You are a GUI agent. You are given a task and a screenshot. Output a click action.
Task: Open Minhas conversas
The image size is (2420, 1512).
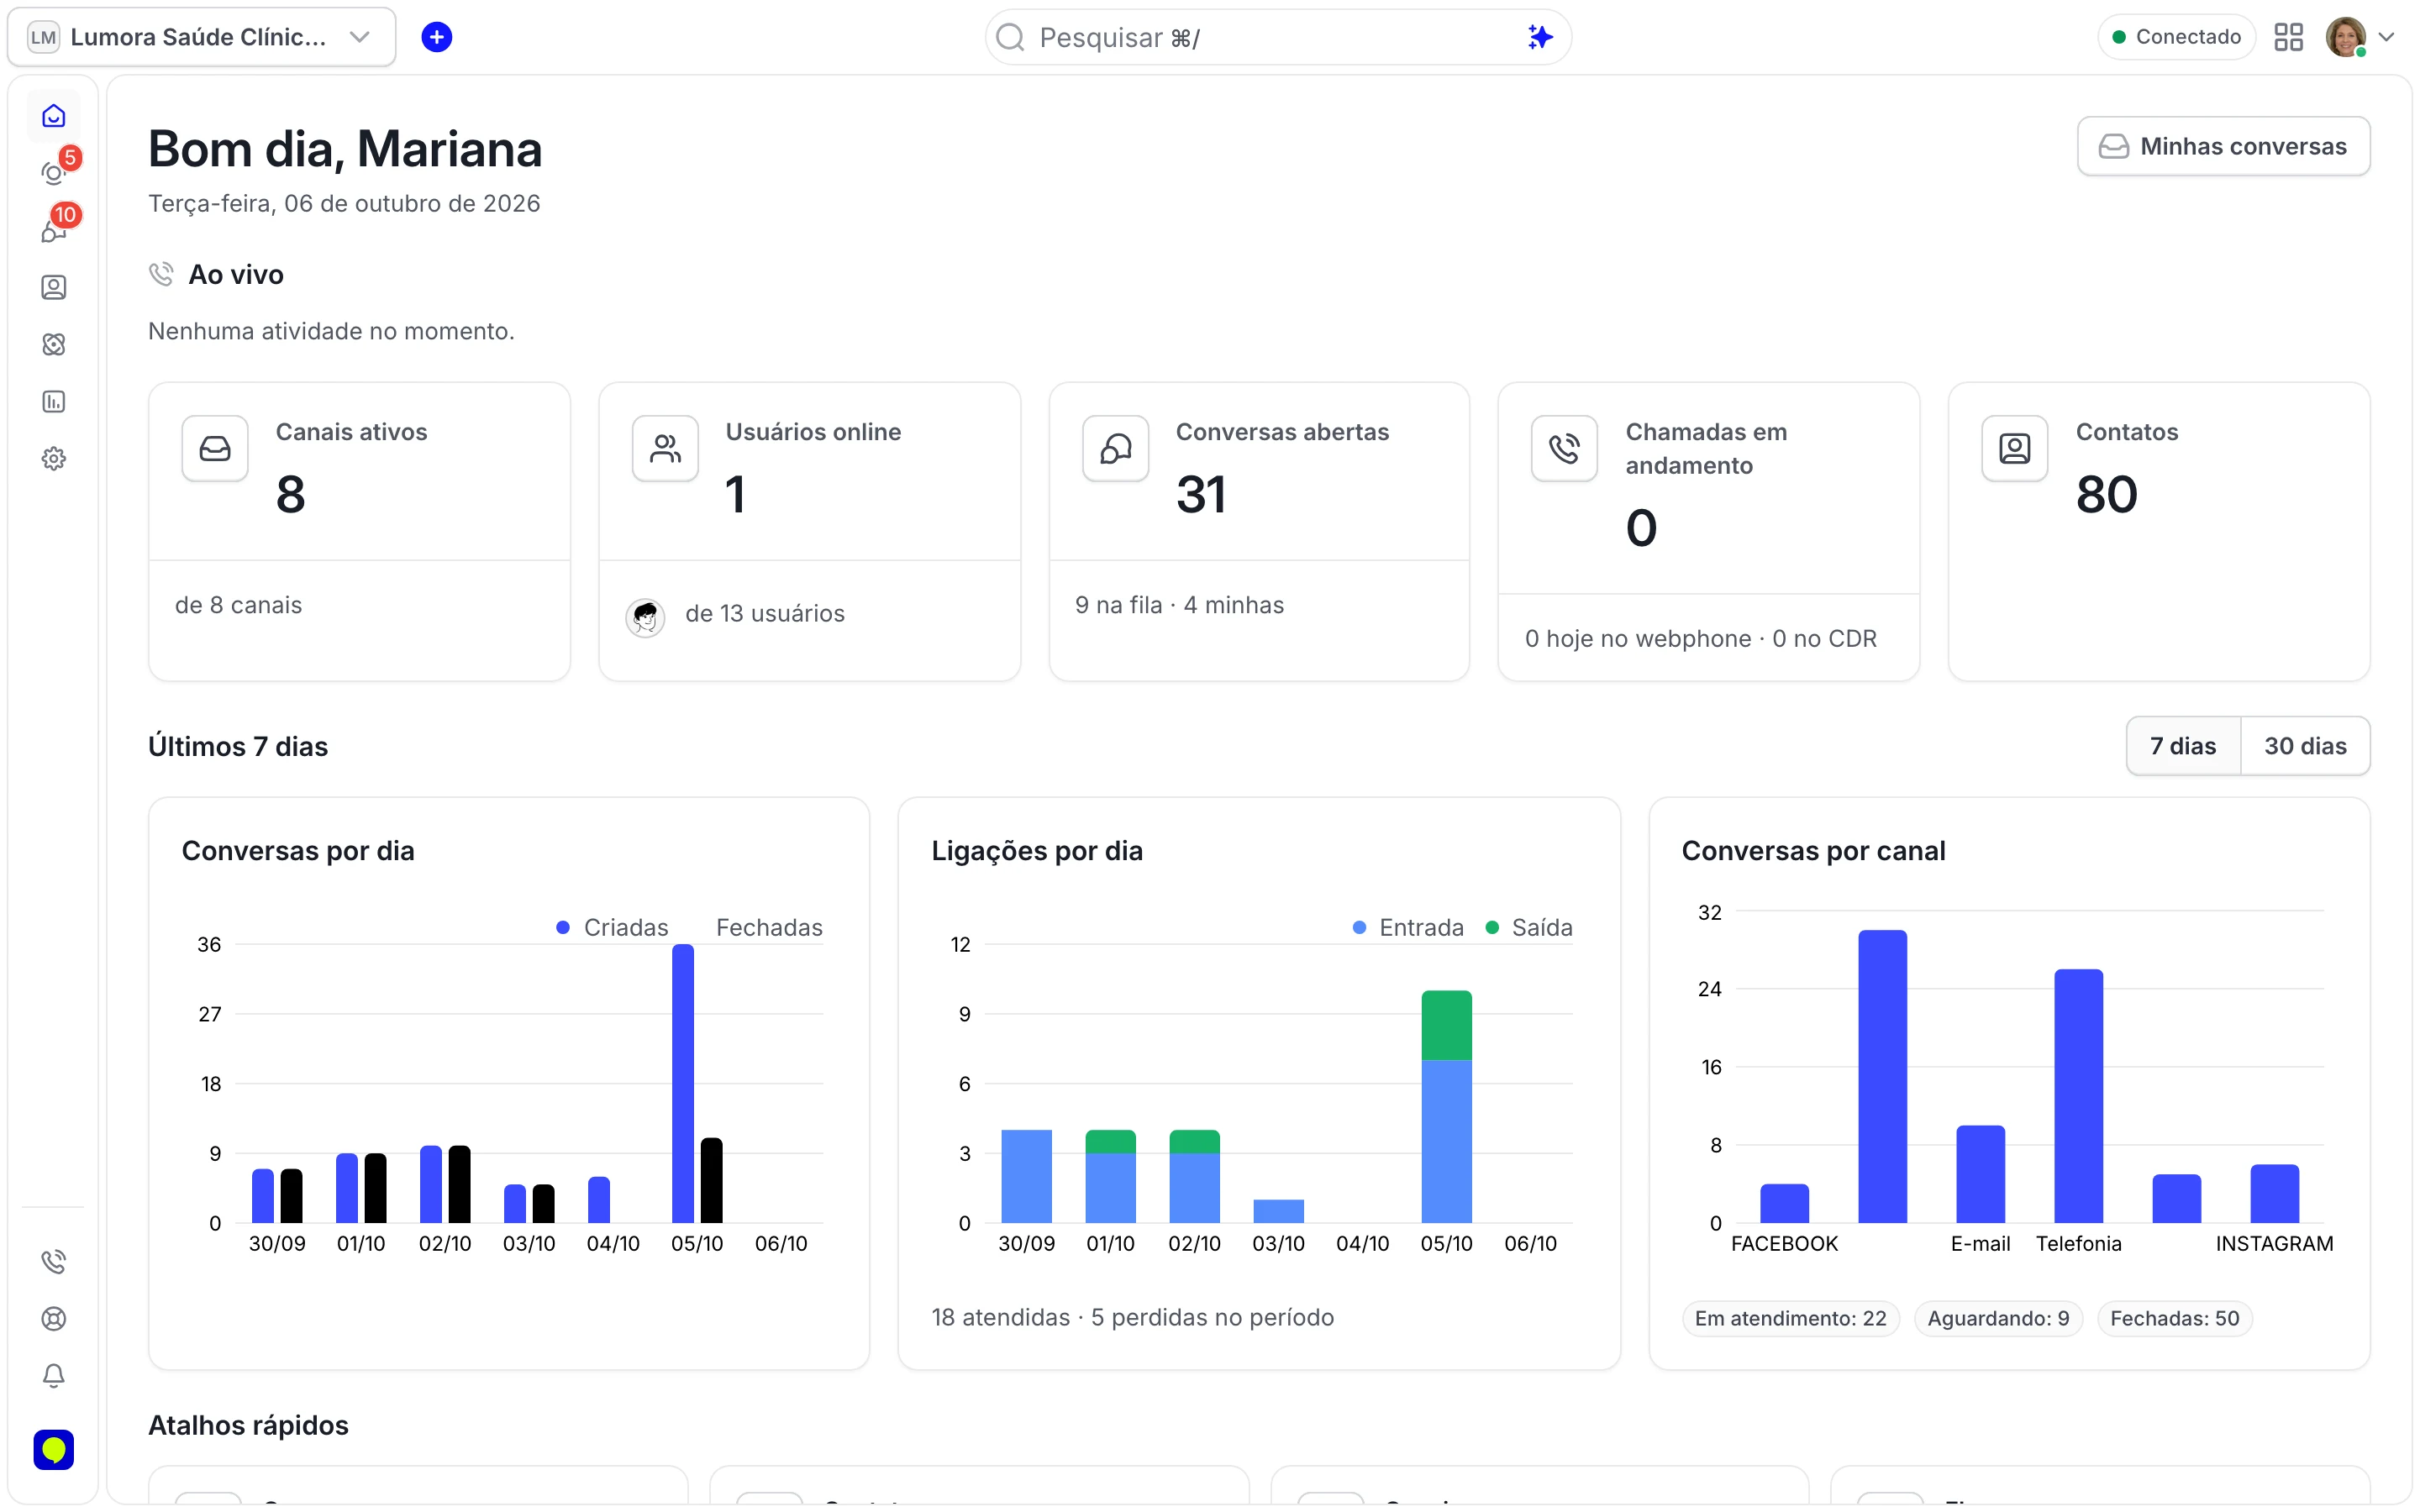(x=2223, y=146)
